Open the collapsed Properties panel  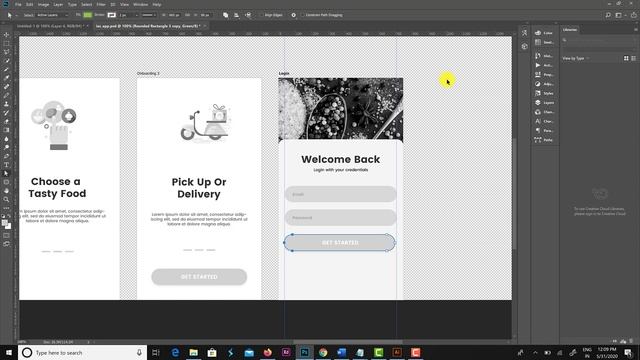click(x=544, y=75)
